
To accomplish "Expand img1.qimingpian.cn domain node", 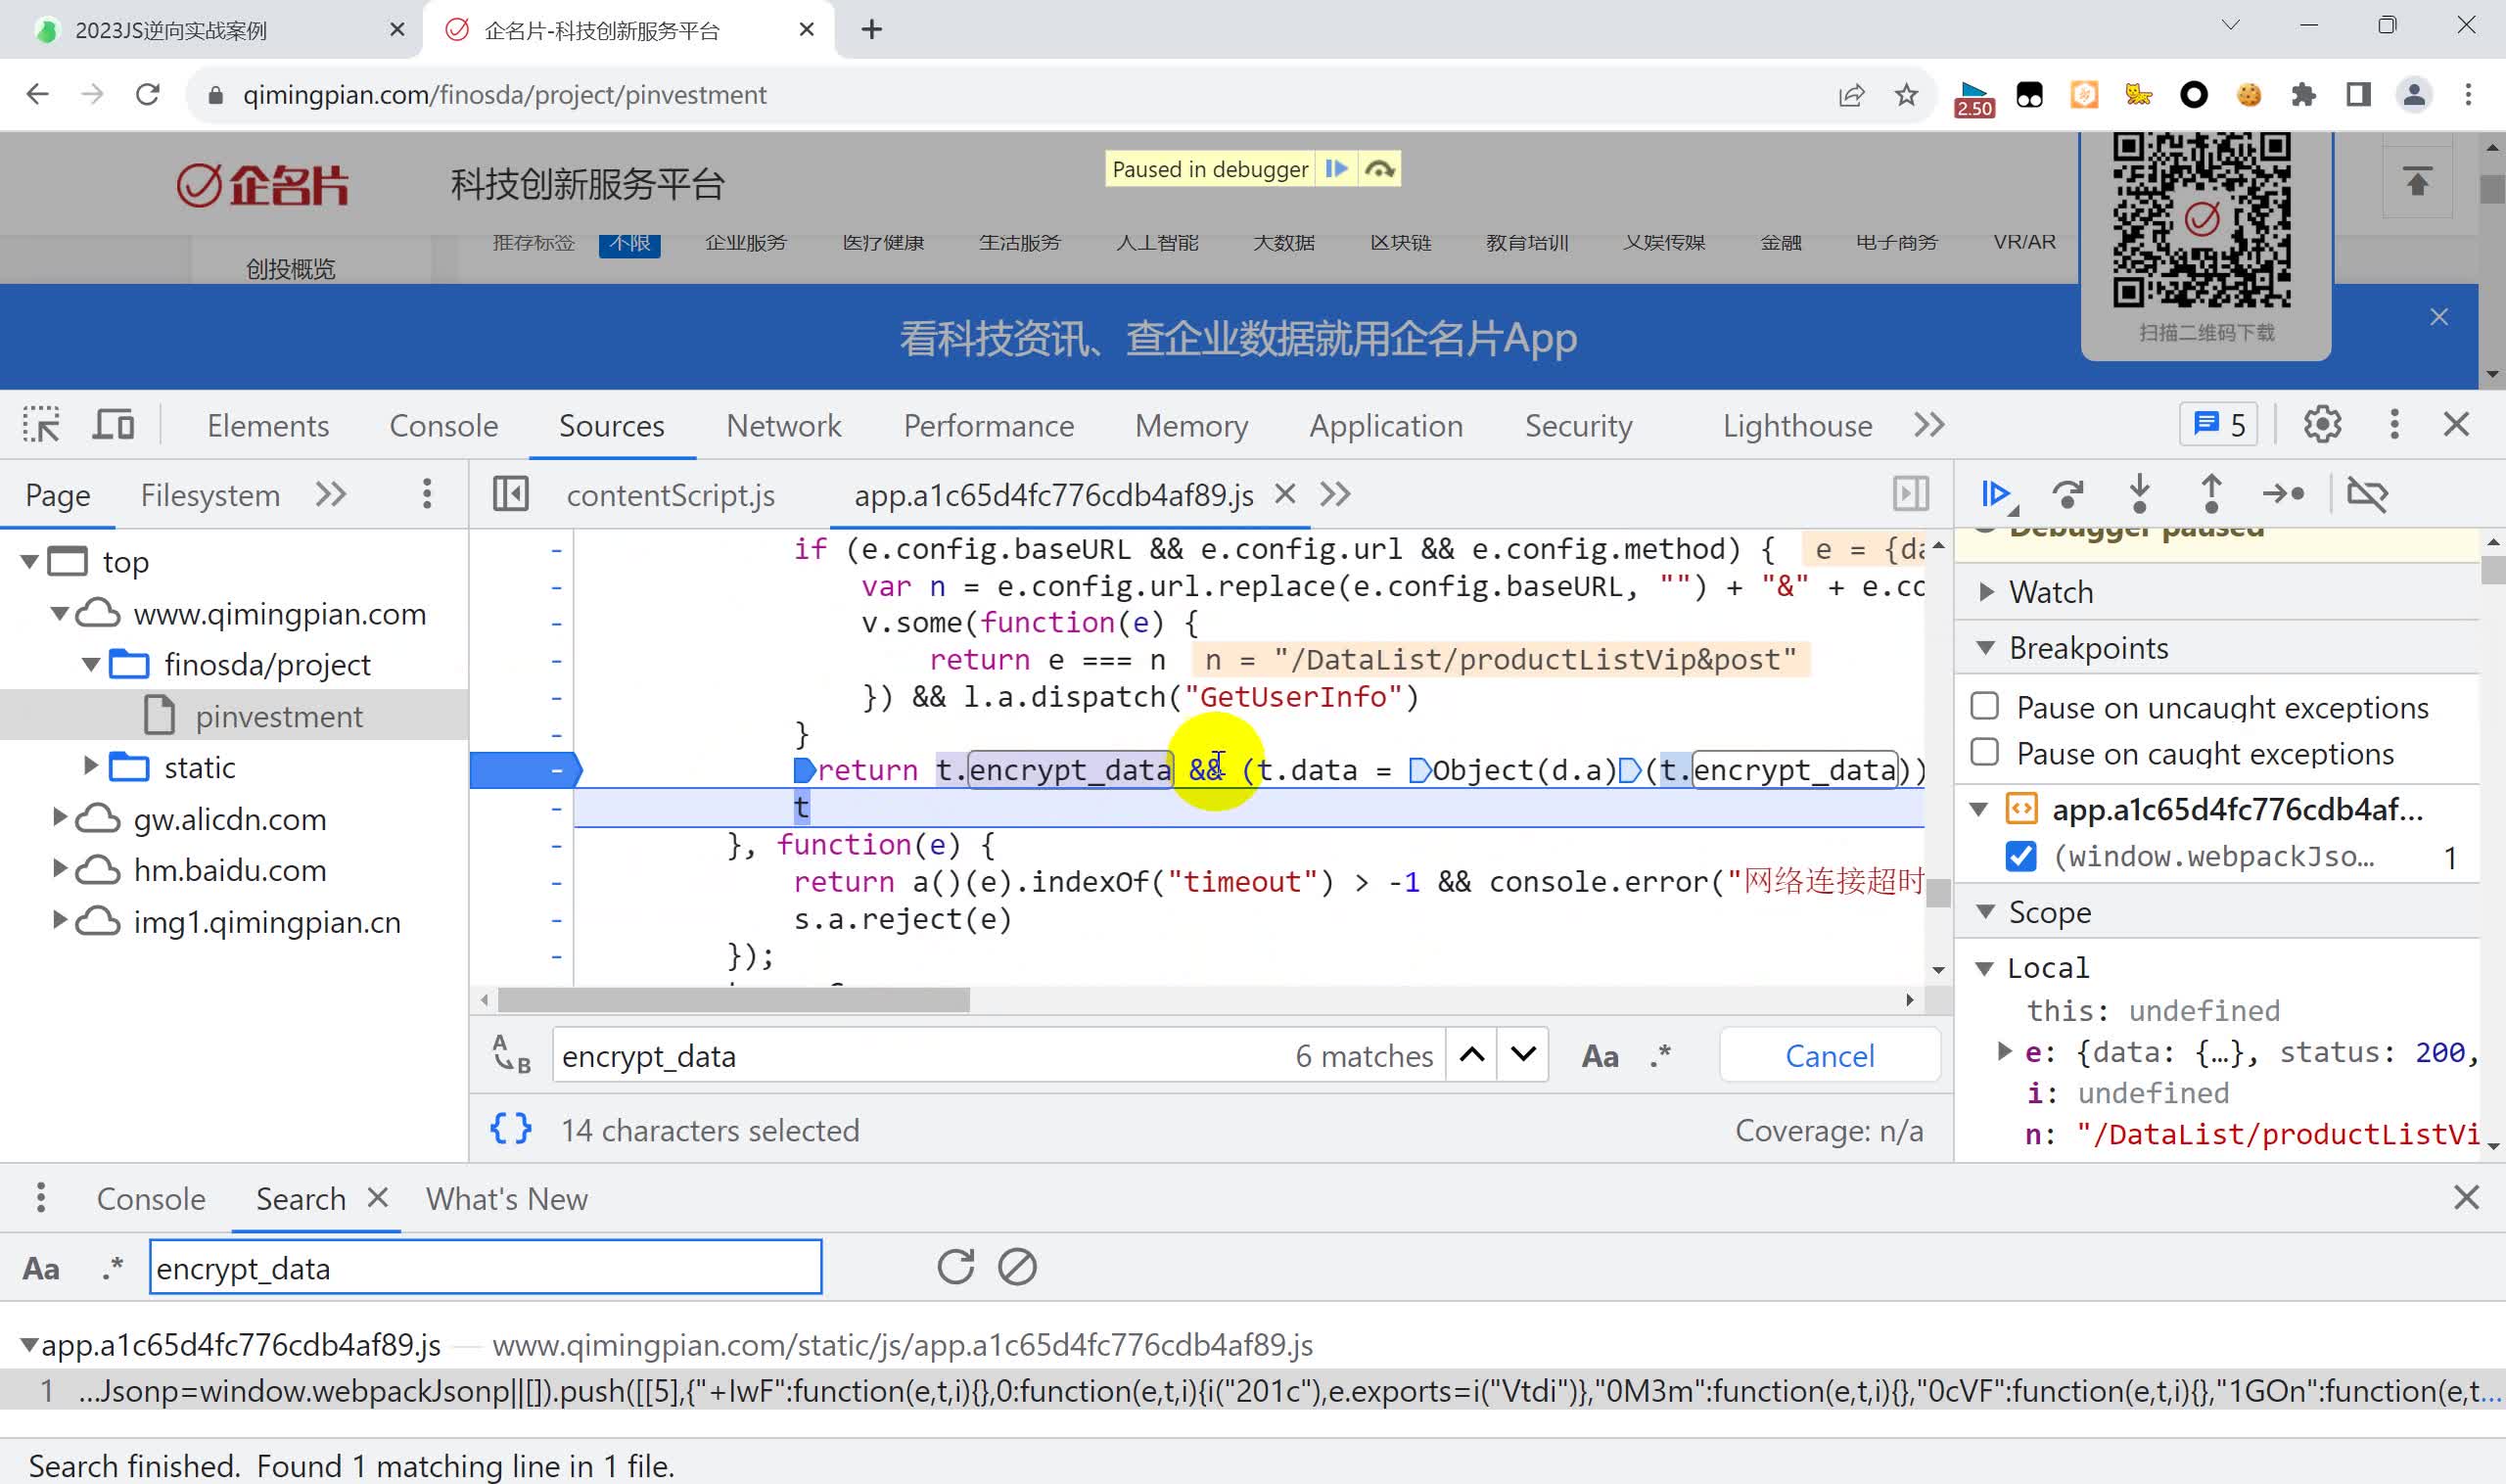I will click(60, 920).
